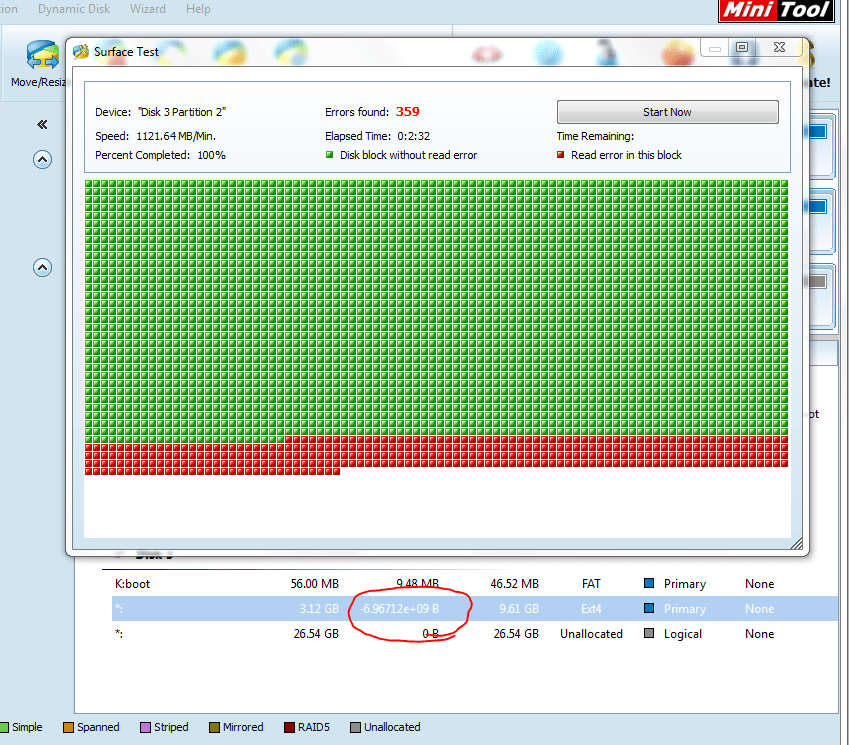This screenshot has height=745, width=849.
Task: Collapse the sidebar with the double-chevron
Action: (x=41, y=124)
